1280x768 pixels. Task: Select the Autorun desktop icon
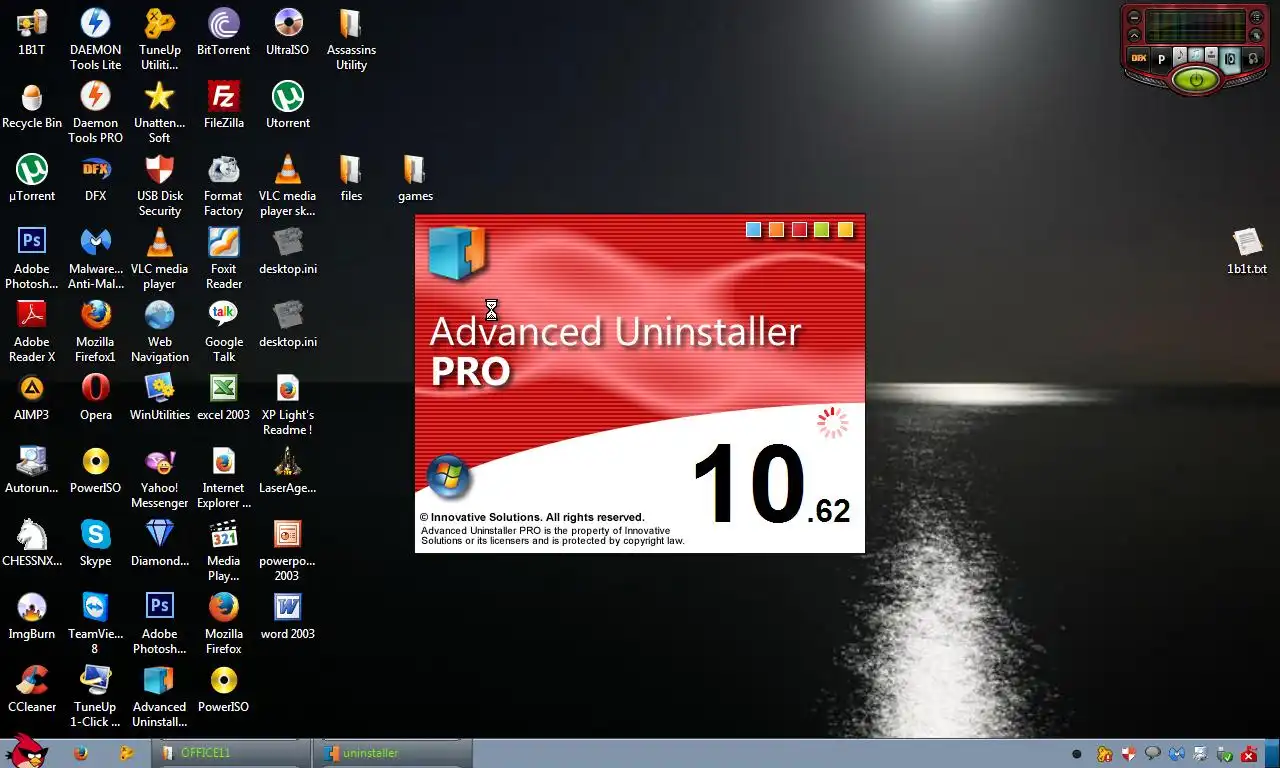(32, 470)
